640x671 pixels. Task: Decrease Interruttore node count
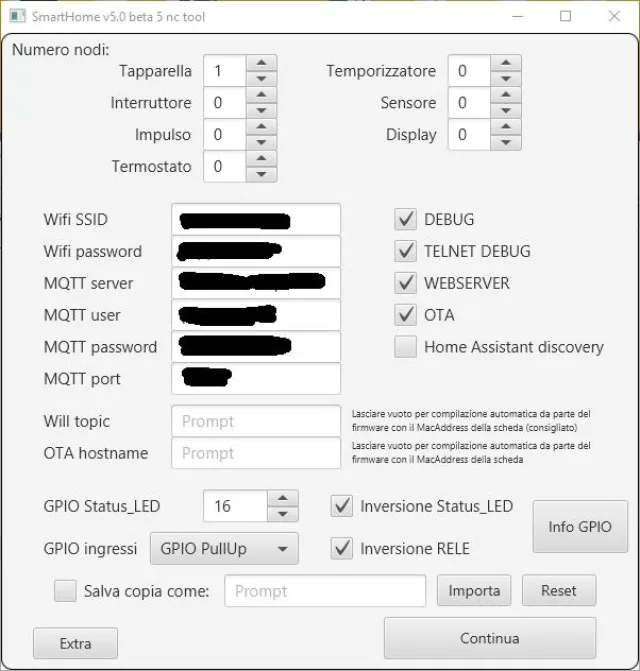coord(261,110)
